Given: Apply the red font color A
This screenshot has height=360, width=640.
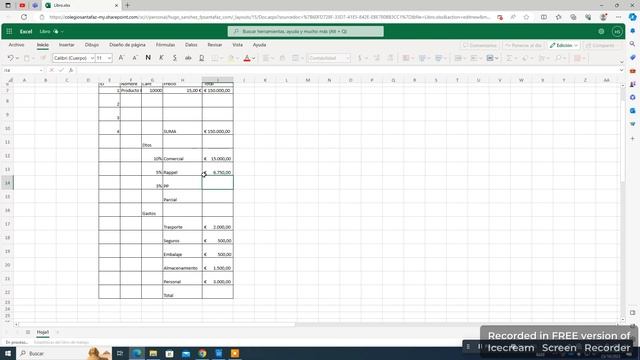Looking at the screenshot, I should (247, 58).
